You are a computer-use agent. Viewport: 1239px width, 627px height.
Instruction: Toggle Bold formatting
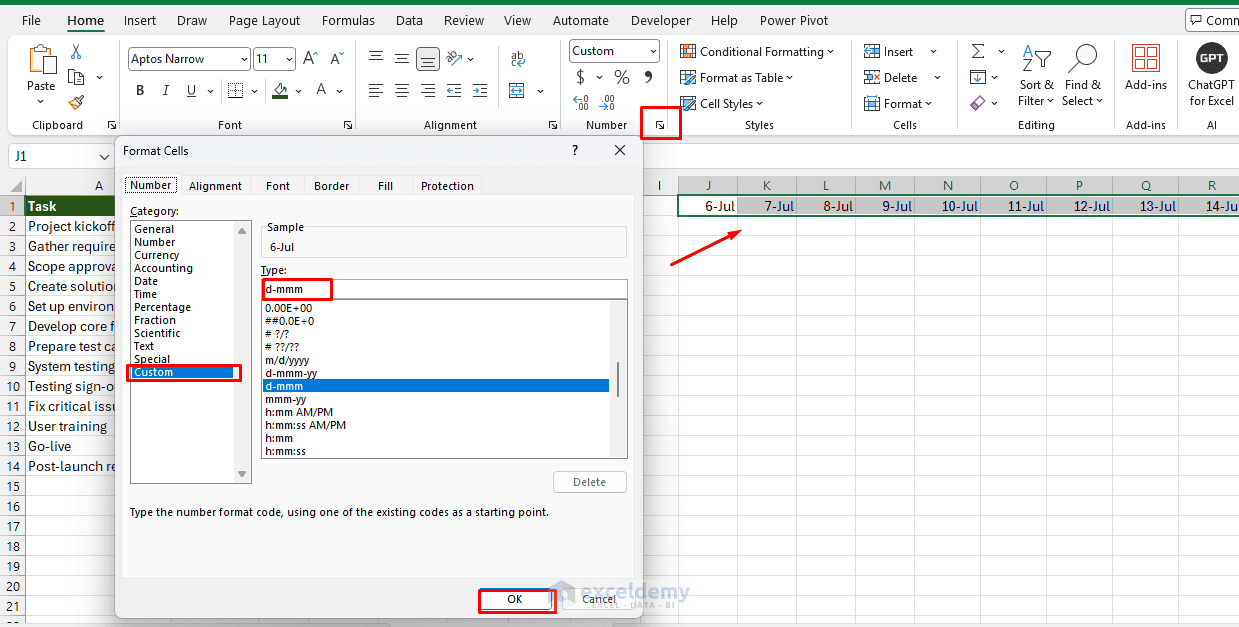[140, 90]
